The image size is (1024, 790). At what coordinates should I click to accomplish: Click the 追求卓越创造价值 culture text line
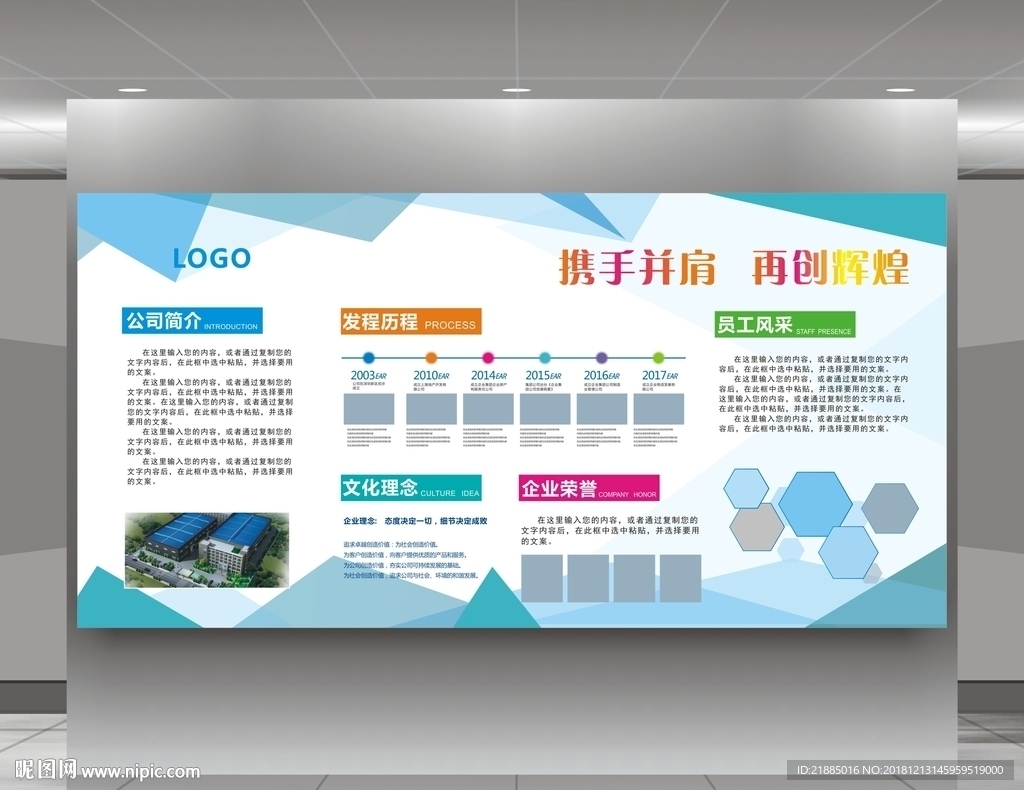click(x=391, y=544)
